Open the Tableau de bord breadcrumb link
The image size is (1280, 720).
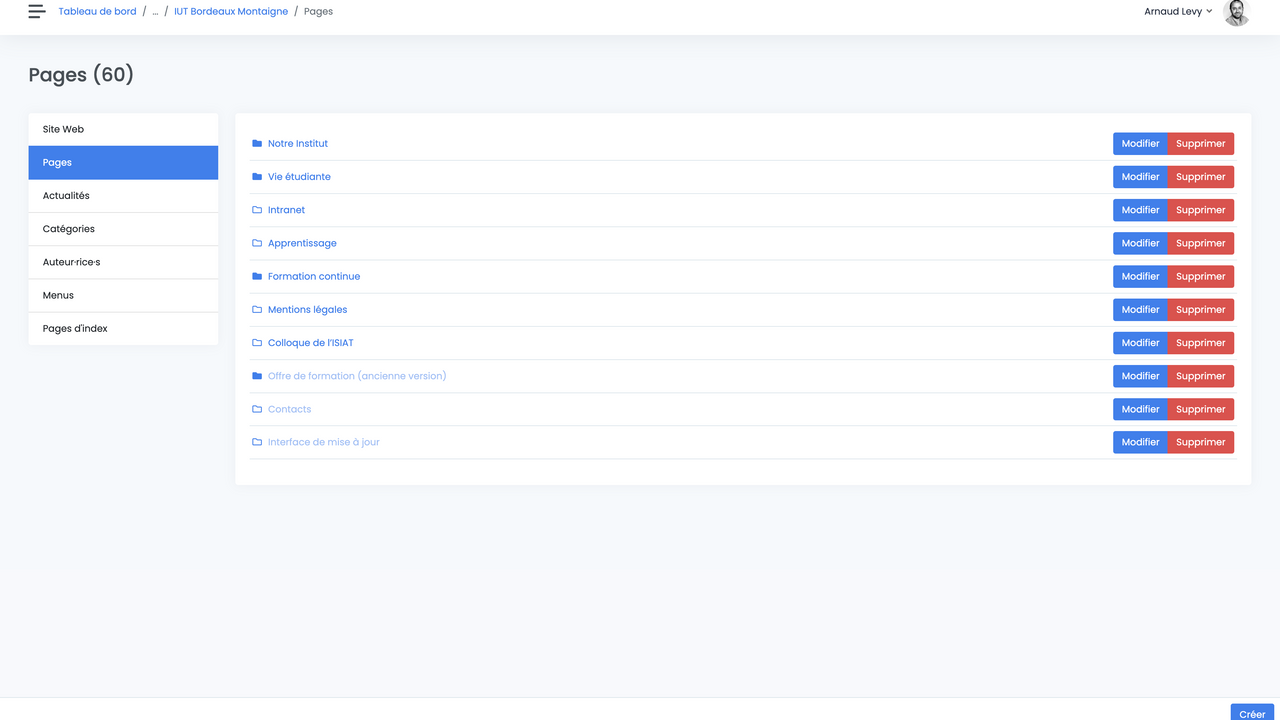[x=97, y=11]
